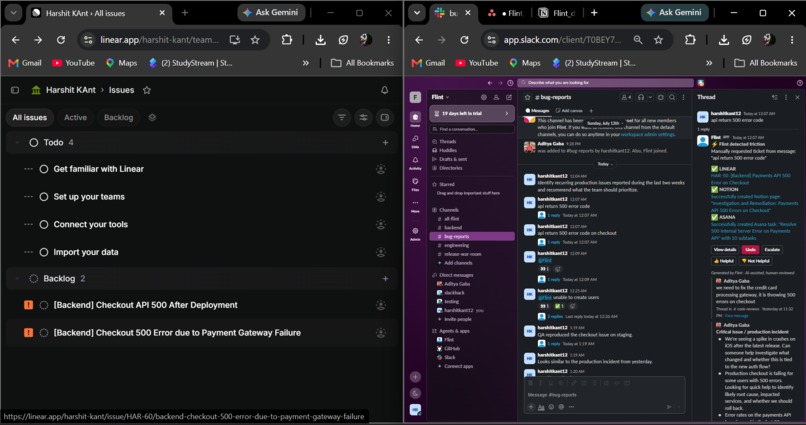806x425 pixels.
Task: Search within the bug-reports channel magnifier icon
Action: pos(672,97)
